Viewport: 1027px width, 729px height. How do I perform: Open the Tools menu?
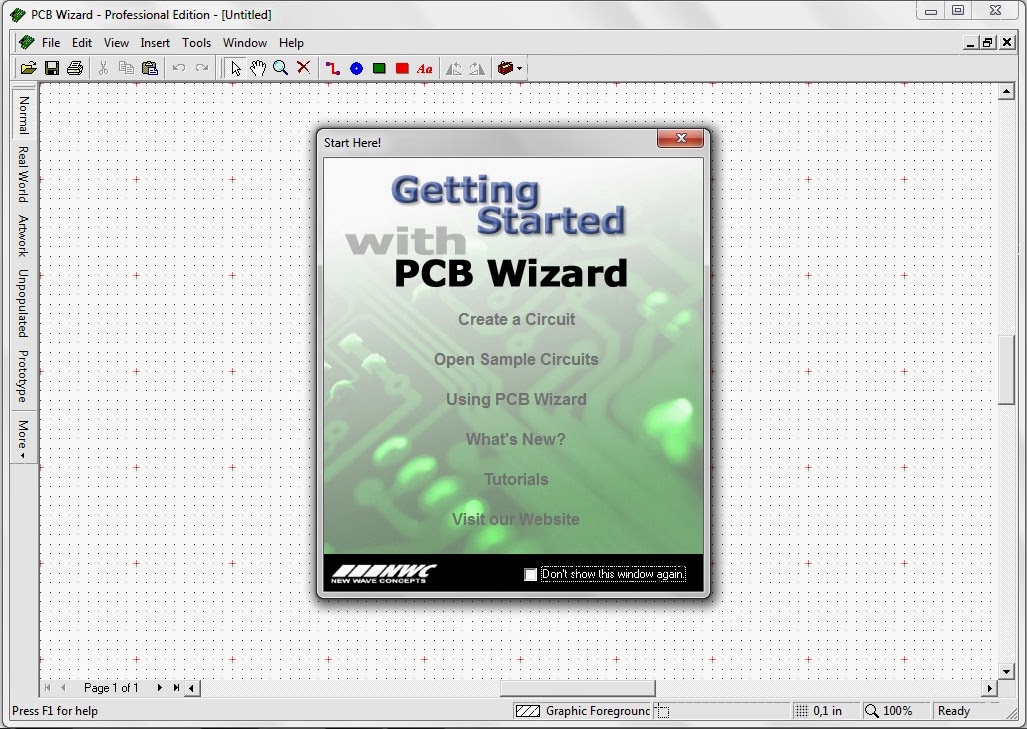pos(196,42)
